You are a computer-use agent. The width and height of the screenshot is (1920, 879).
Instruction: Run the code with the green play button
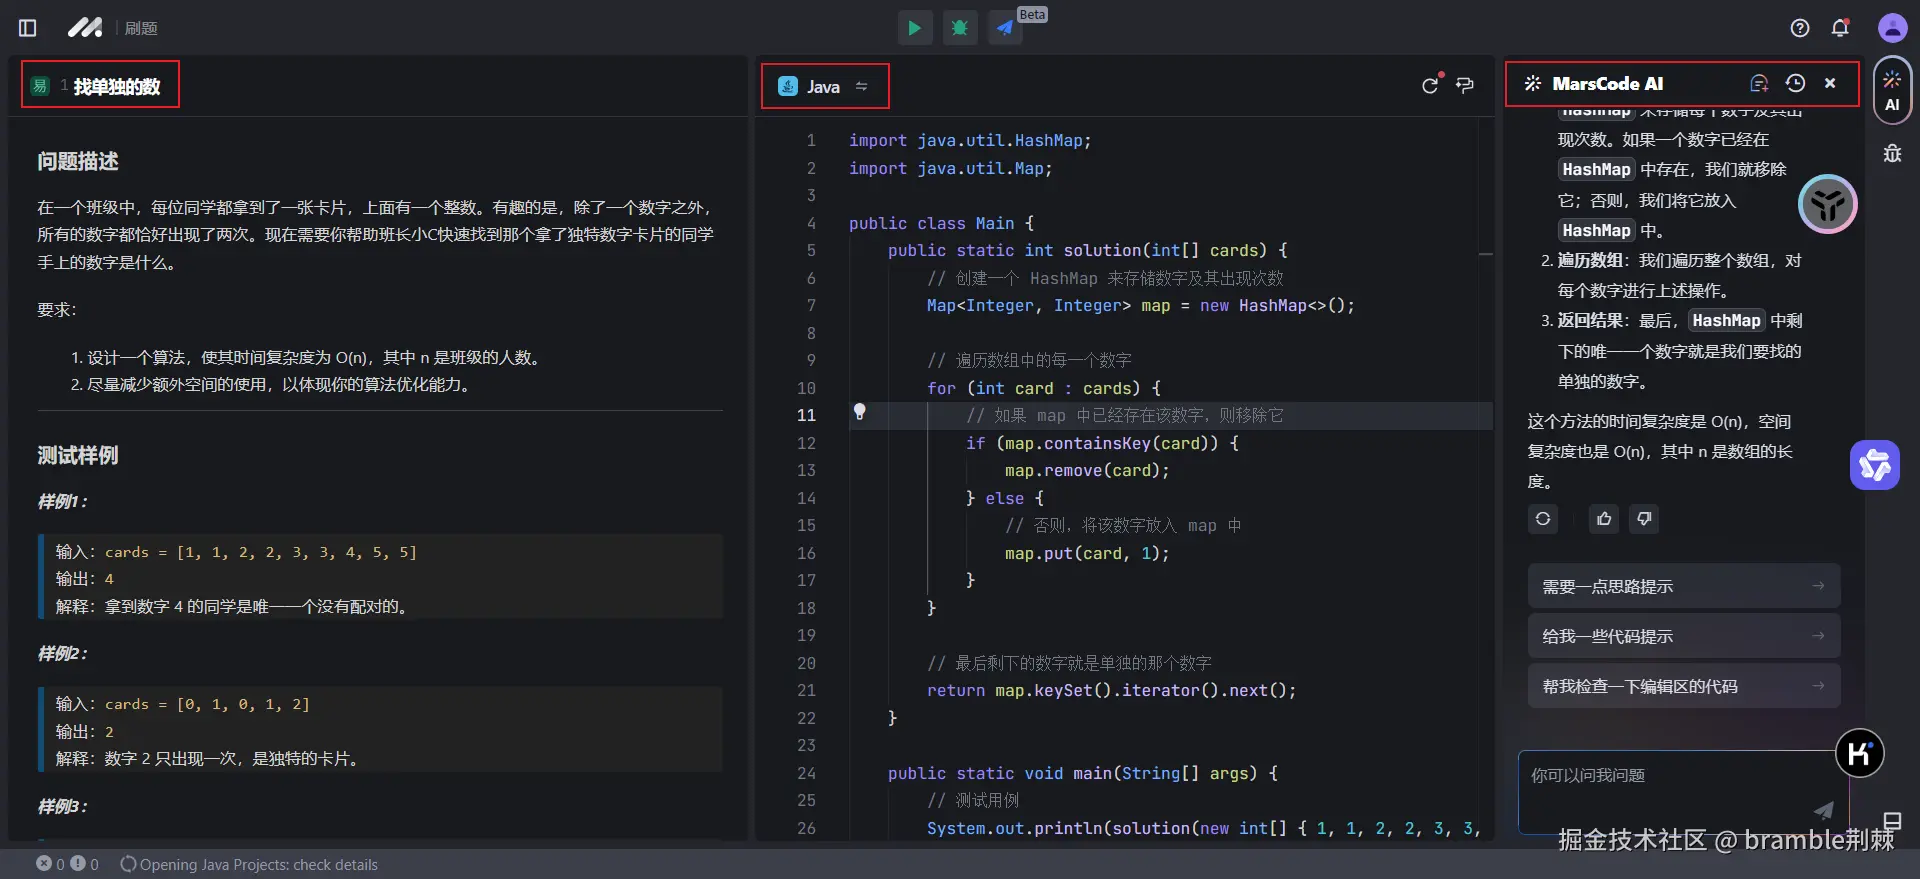[914, 28]
